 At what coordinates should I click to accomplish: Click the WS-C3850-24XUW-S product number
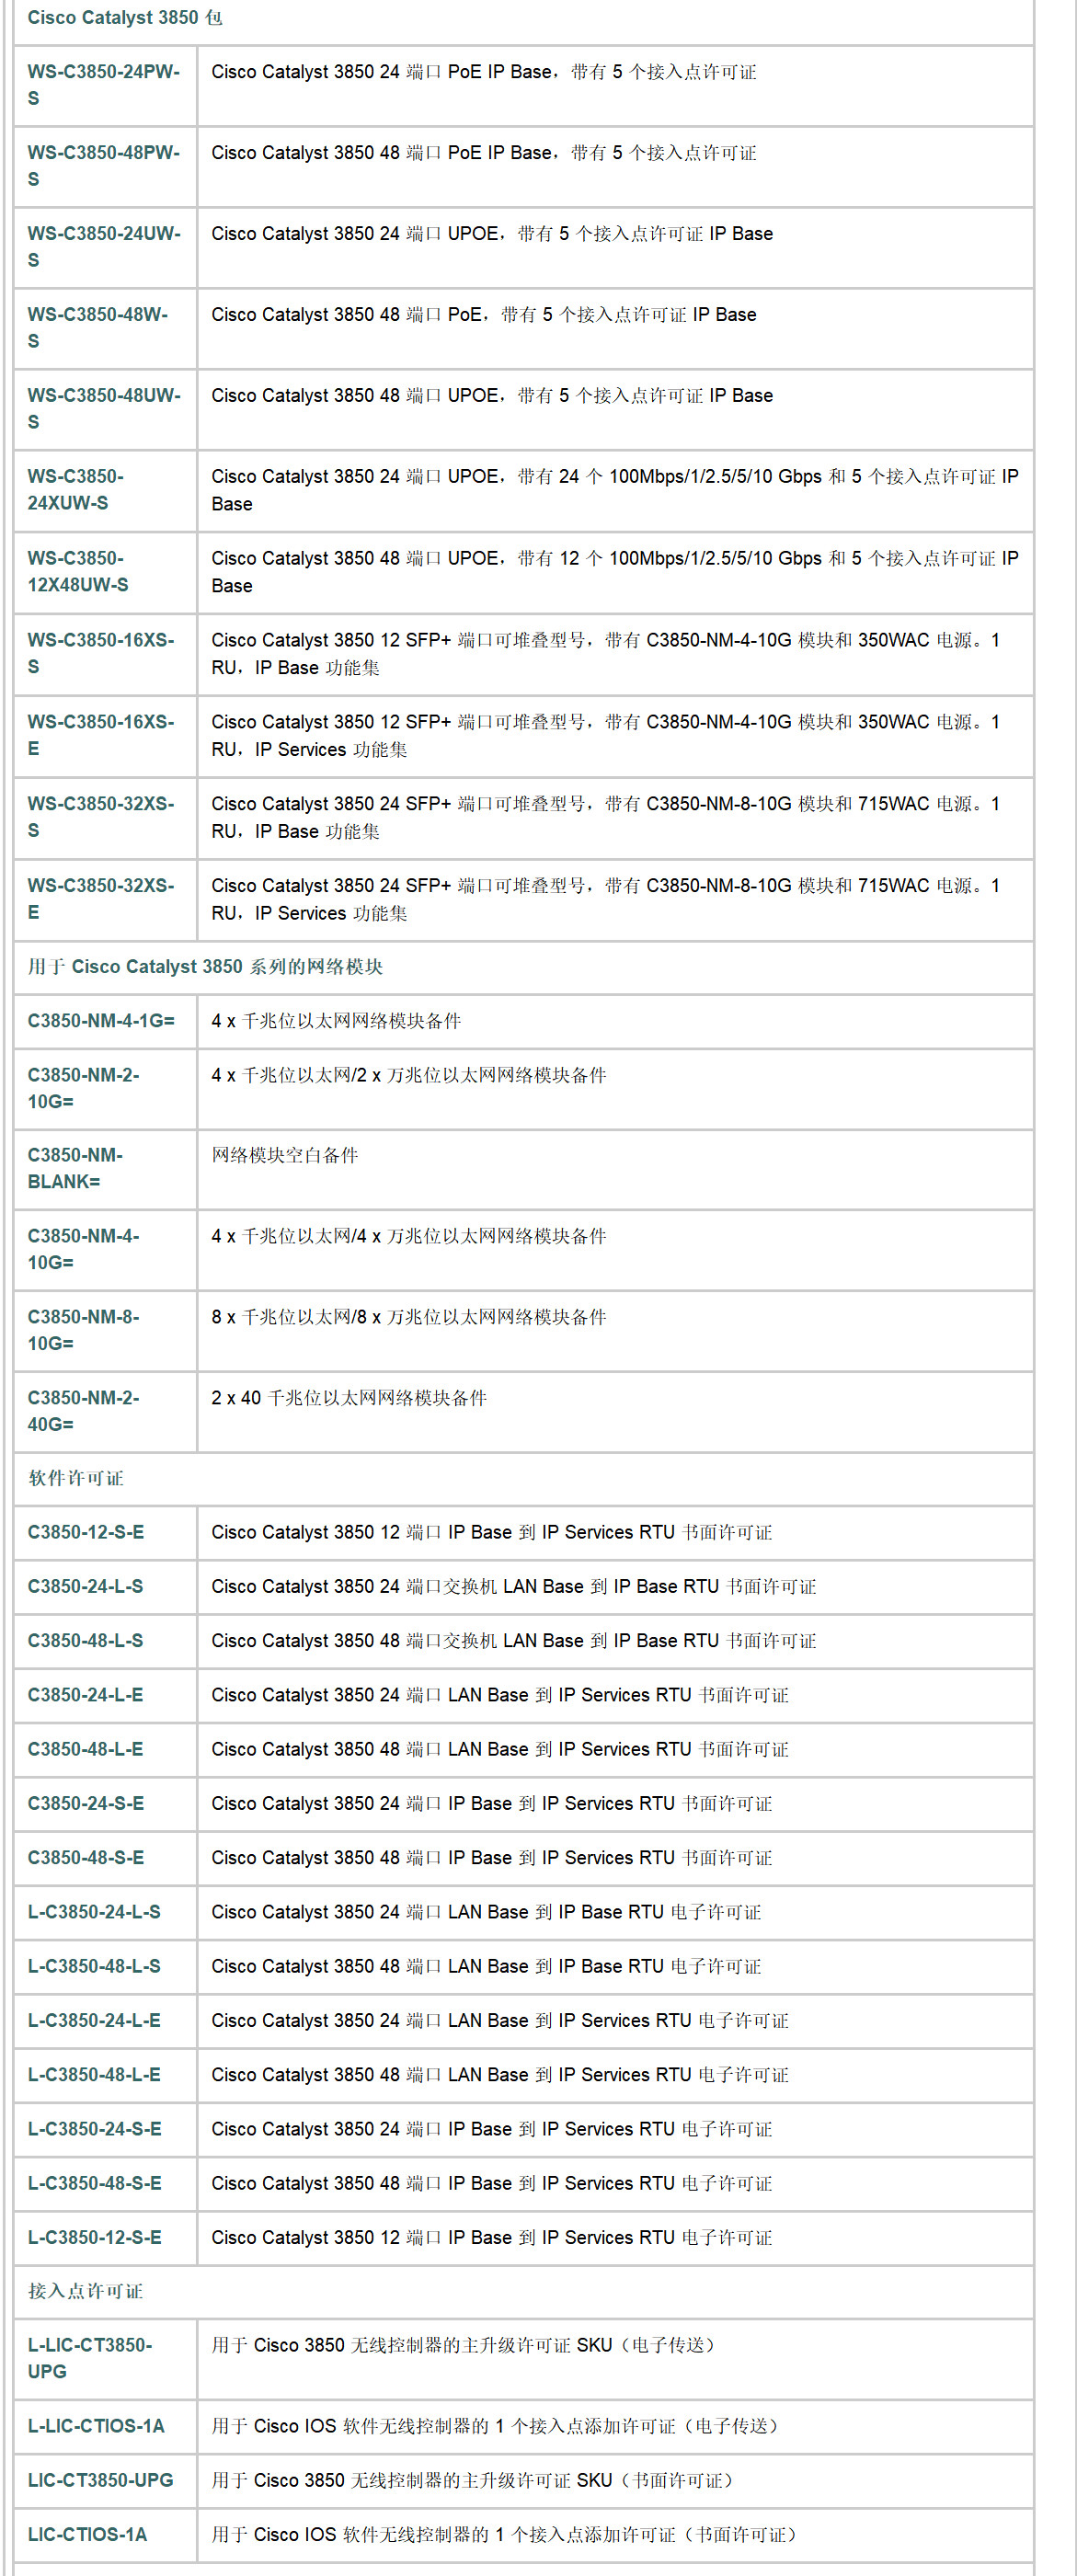click(76, 490)
